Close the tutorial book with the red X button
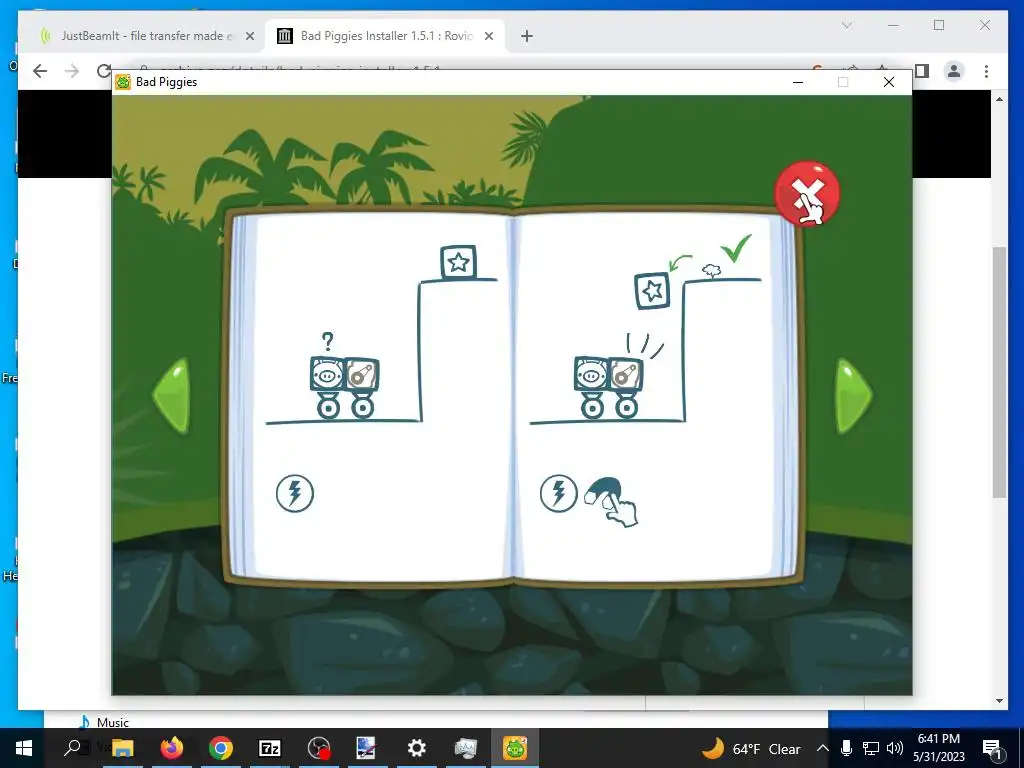The image size is (1024, 768). [x=807, y=194]
